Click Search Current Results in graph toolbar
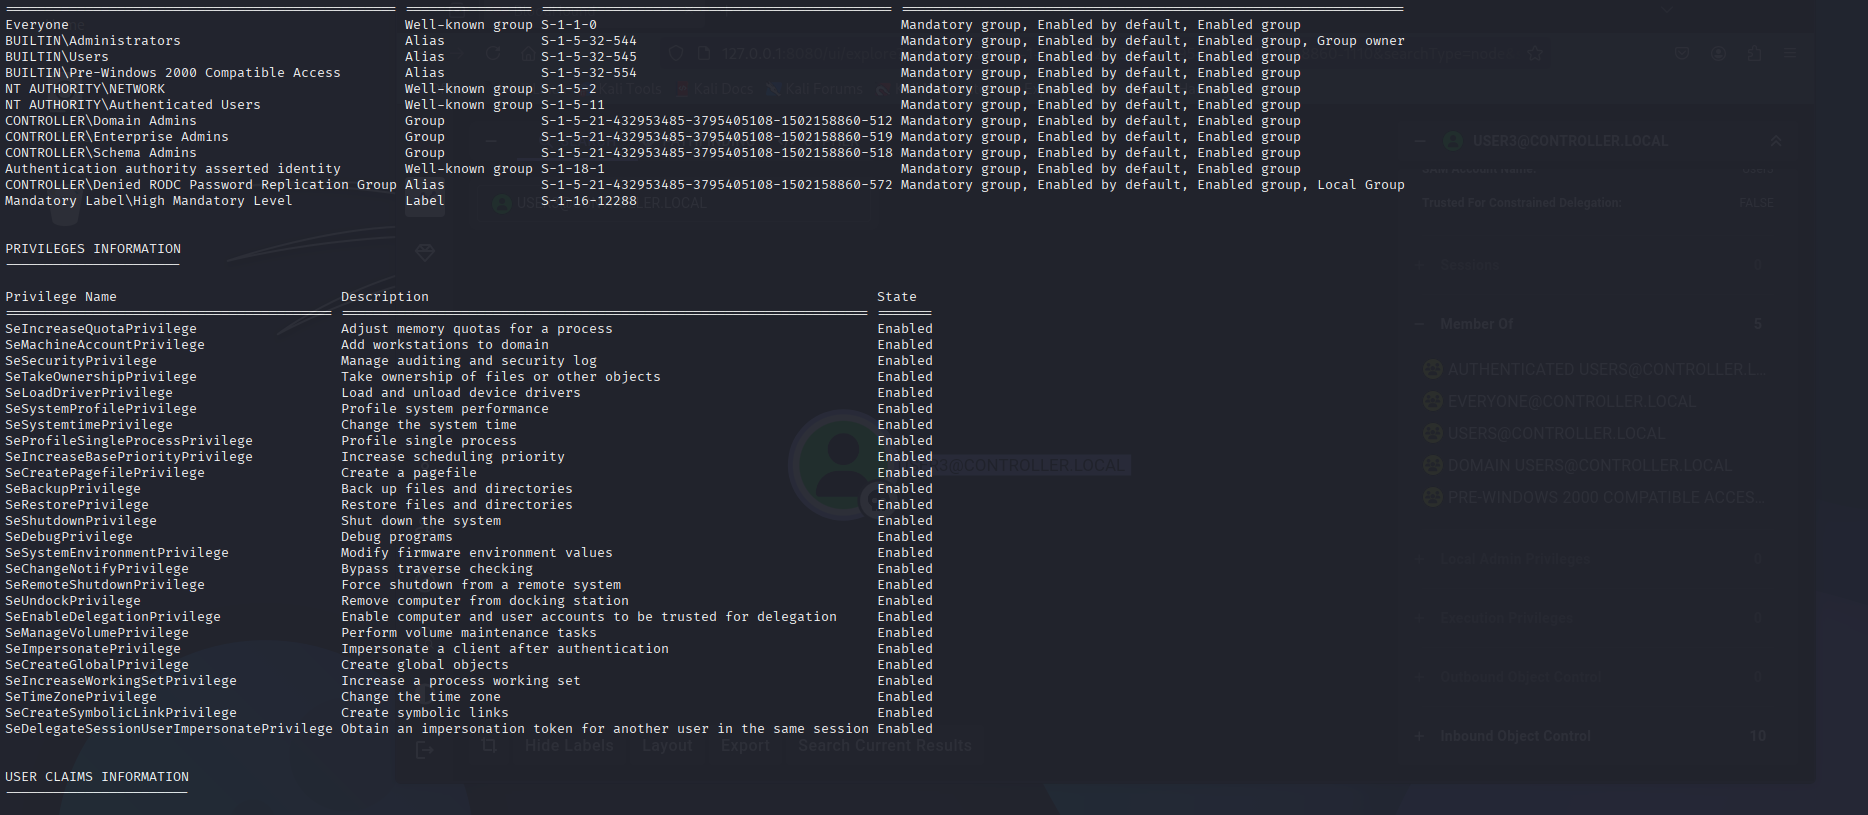Image resolution: width=1868 pixels, height=815 pixels. click(x=884, y=746)
